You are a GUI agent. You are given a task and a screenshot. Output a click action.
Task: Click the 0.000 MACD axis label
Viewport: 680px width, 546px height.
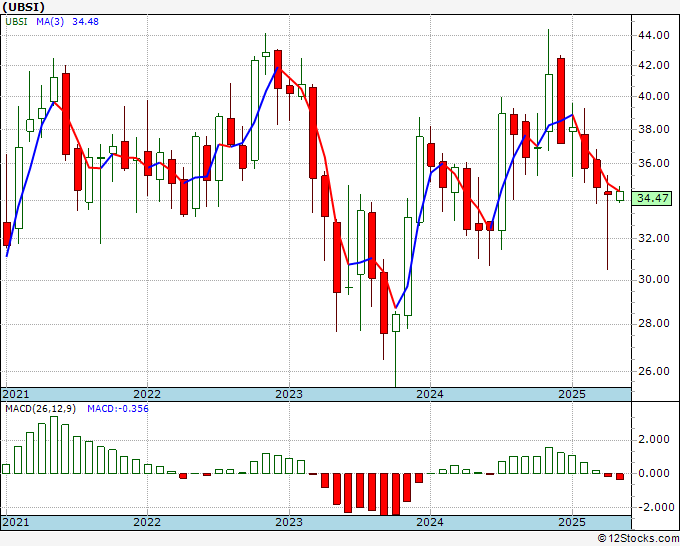[654, 473]
